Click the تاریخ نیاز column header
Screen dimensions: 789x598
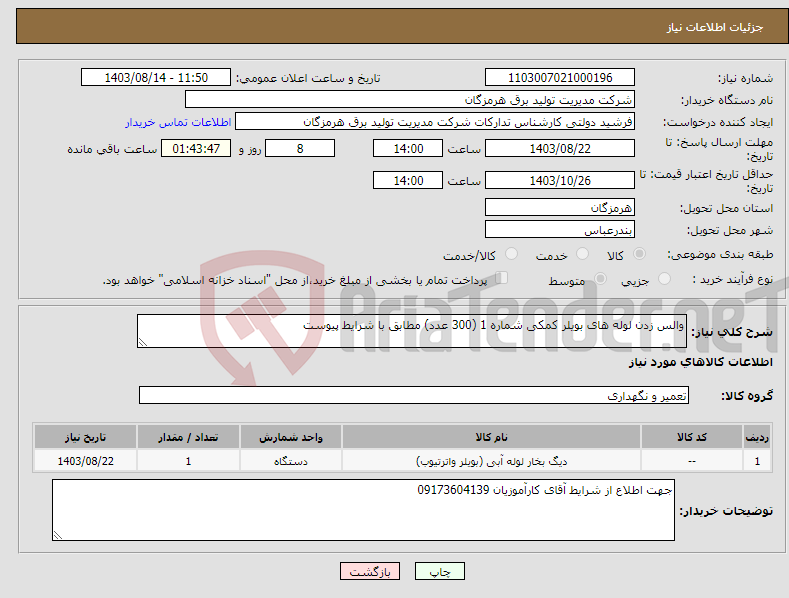point(86,437)
